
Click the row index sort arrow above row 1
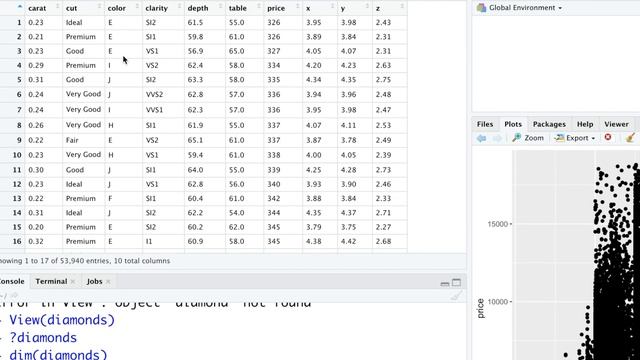[20, 7]
